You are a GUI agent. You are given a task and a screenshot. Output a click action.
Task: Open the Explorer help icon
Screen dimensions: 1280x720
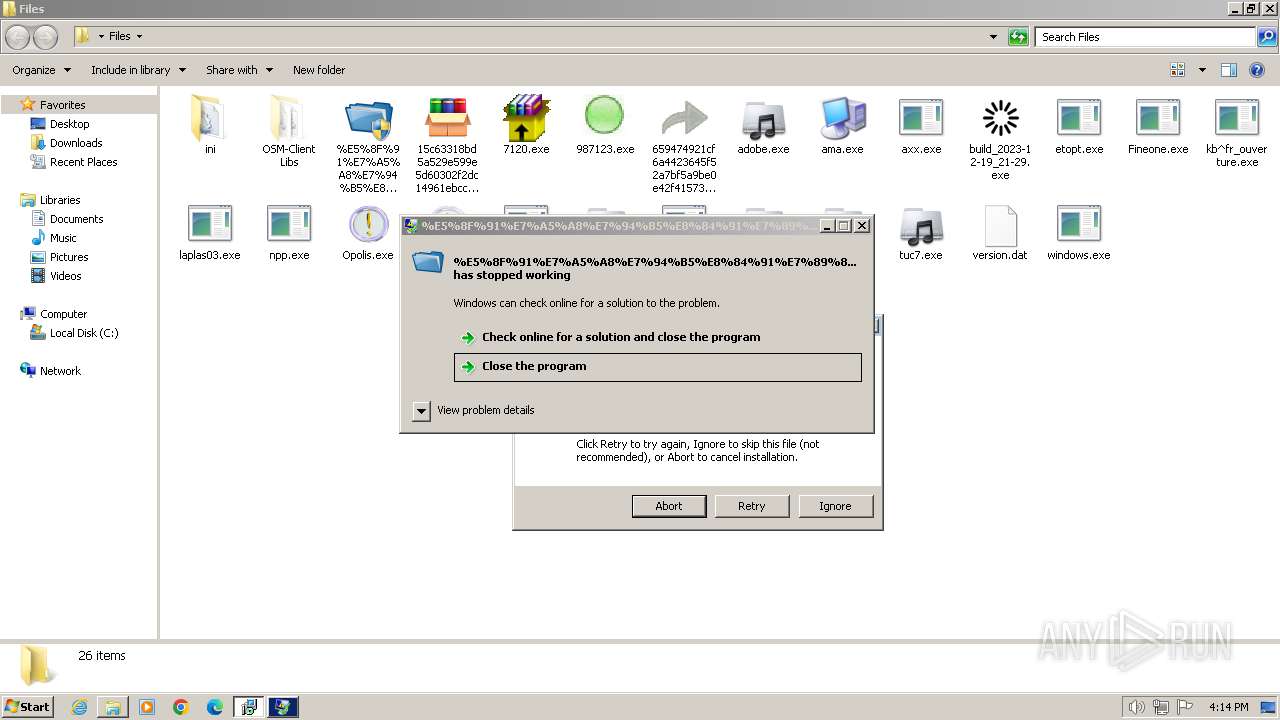(1257, 70)
